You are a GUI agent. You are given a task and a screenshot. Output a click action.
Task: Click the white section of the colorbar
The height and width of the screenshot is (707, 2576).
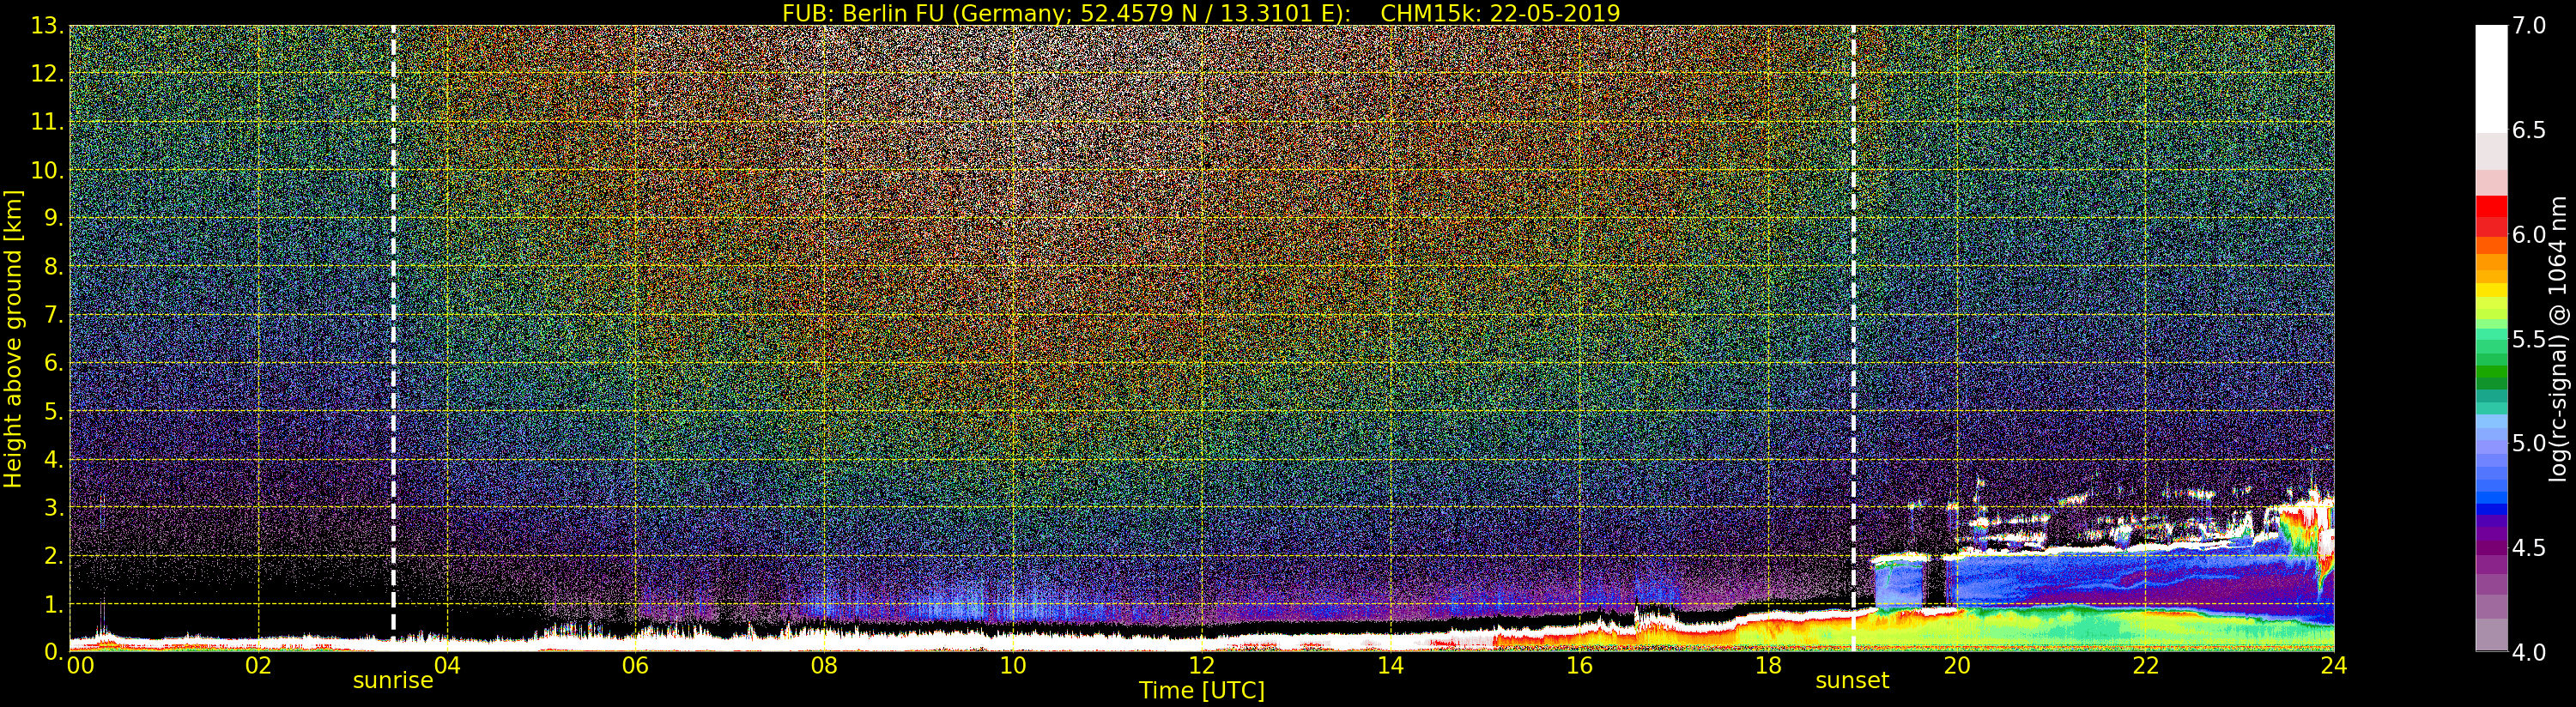pos(2491,78)
